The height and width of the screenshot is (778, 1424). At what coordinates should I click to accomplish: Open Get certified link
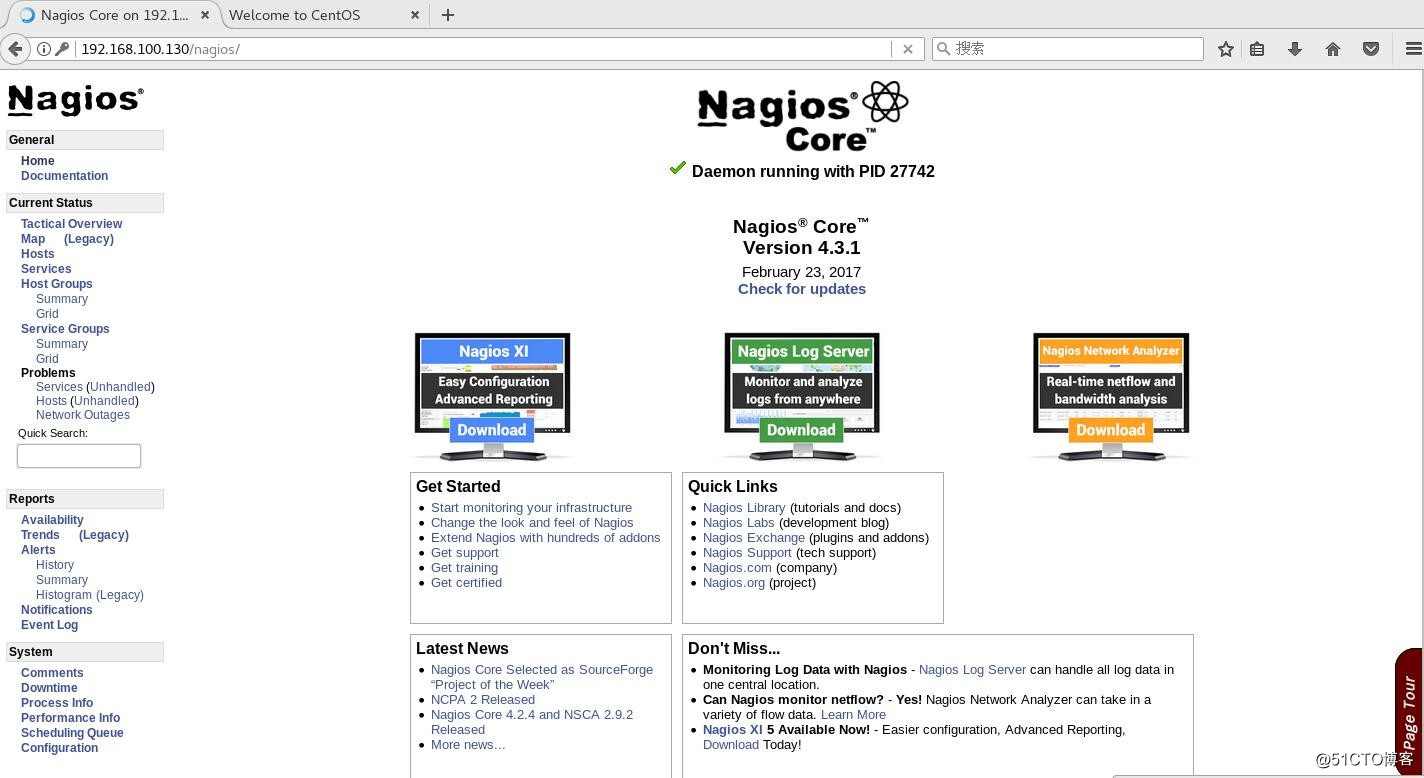466,583
